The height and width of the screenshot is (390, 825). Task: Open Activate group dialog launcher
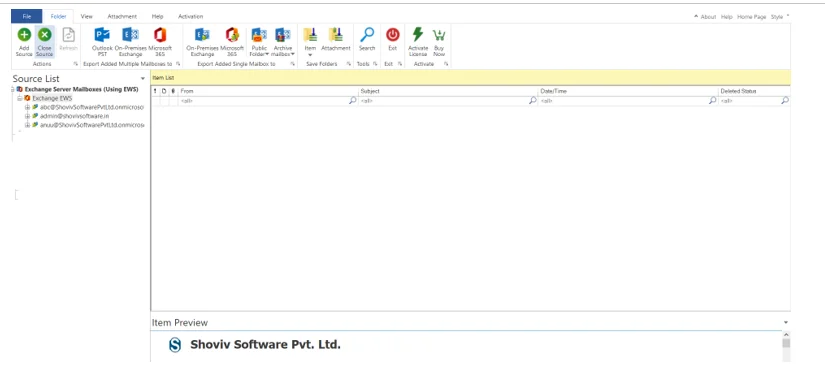446,64
